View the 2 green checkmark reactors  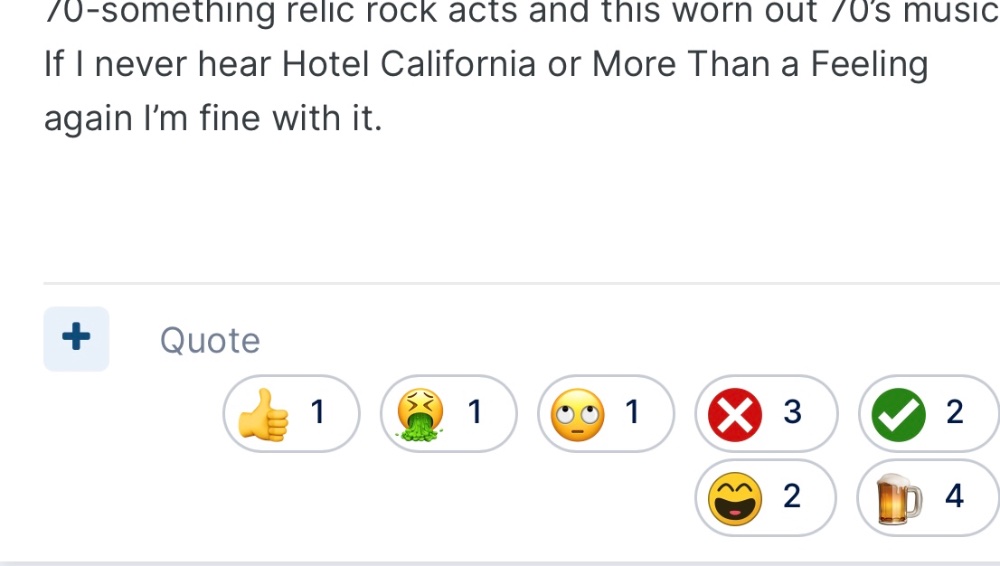point(954,412)
